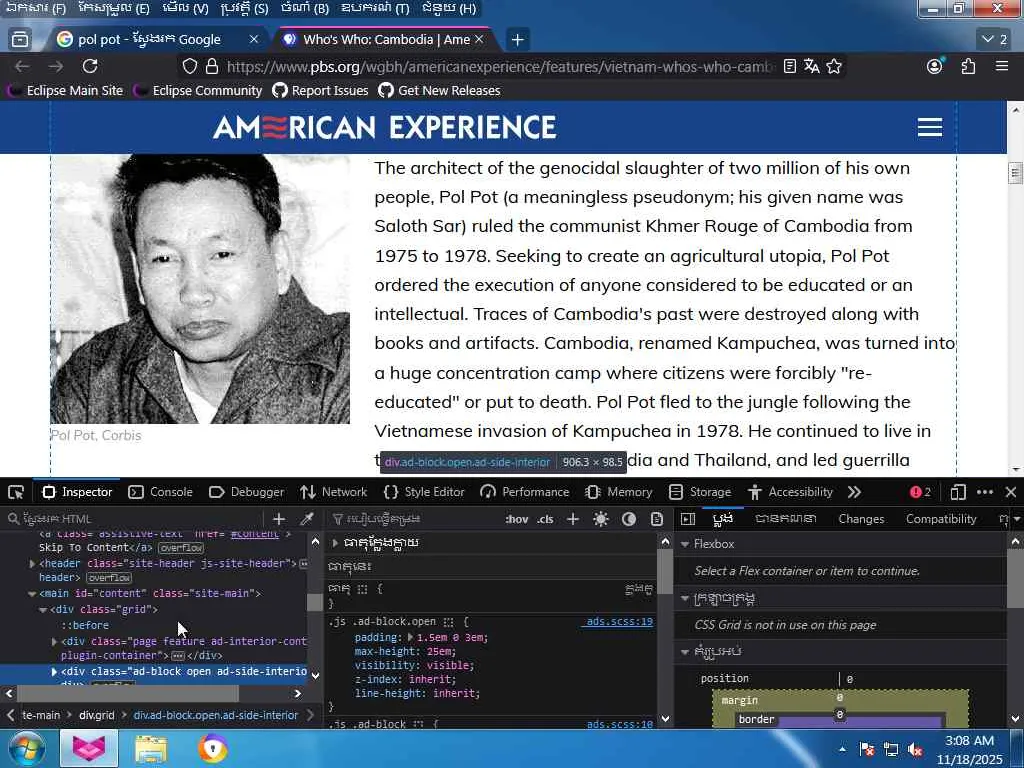Open the Style Editor tab
The image size is (1024, 768).
pyautogui.click(x=424, y=492)
